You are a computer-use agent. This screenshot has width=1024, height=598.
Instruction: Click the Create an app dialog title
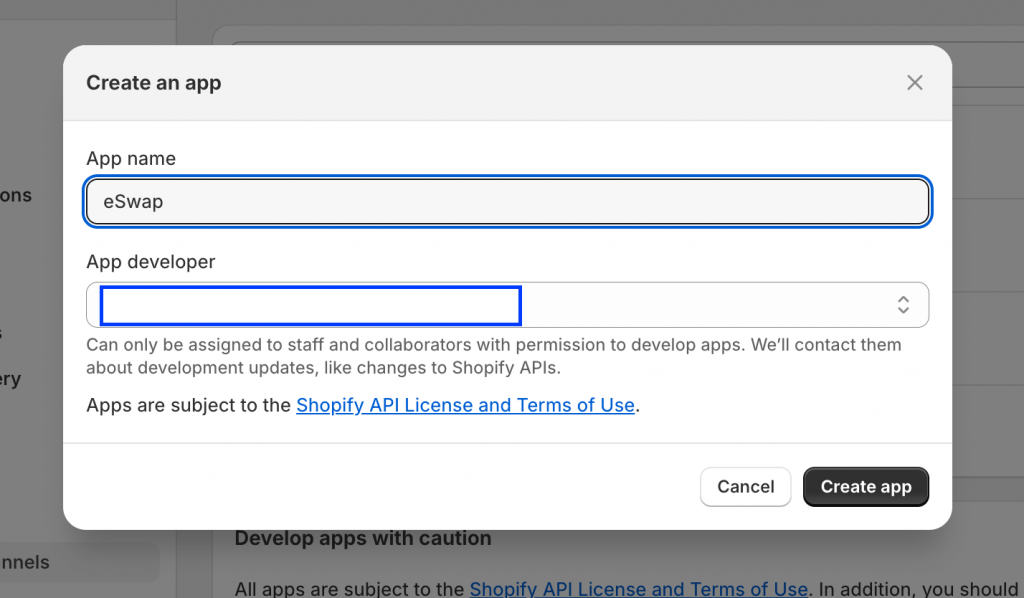154,83
